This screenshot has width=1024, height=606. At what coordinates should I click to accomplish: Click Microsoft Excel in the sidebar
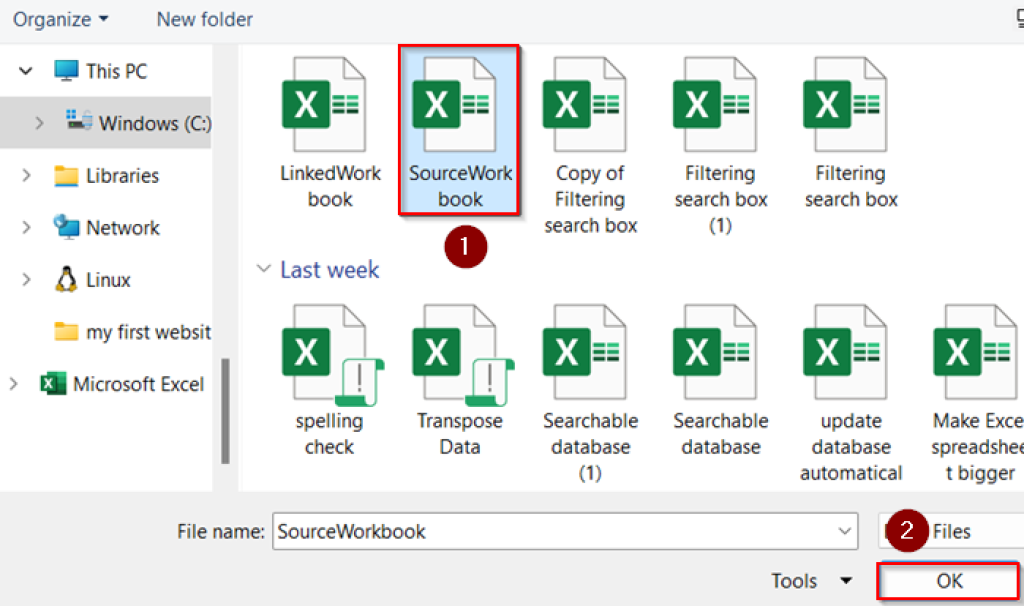pos(122,383)
